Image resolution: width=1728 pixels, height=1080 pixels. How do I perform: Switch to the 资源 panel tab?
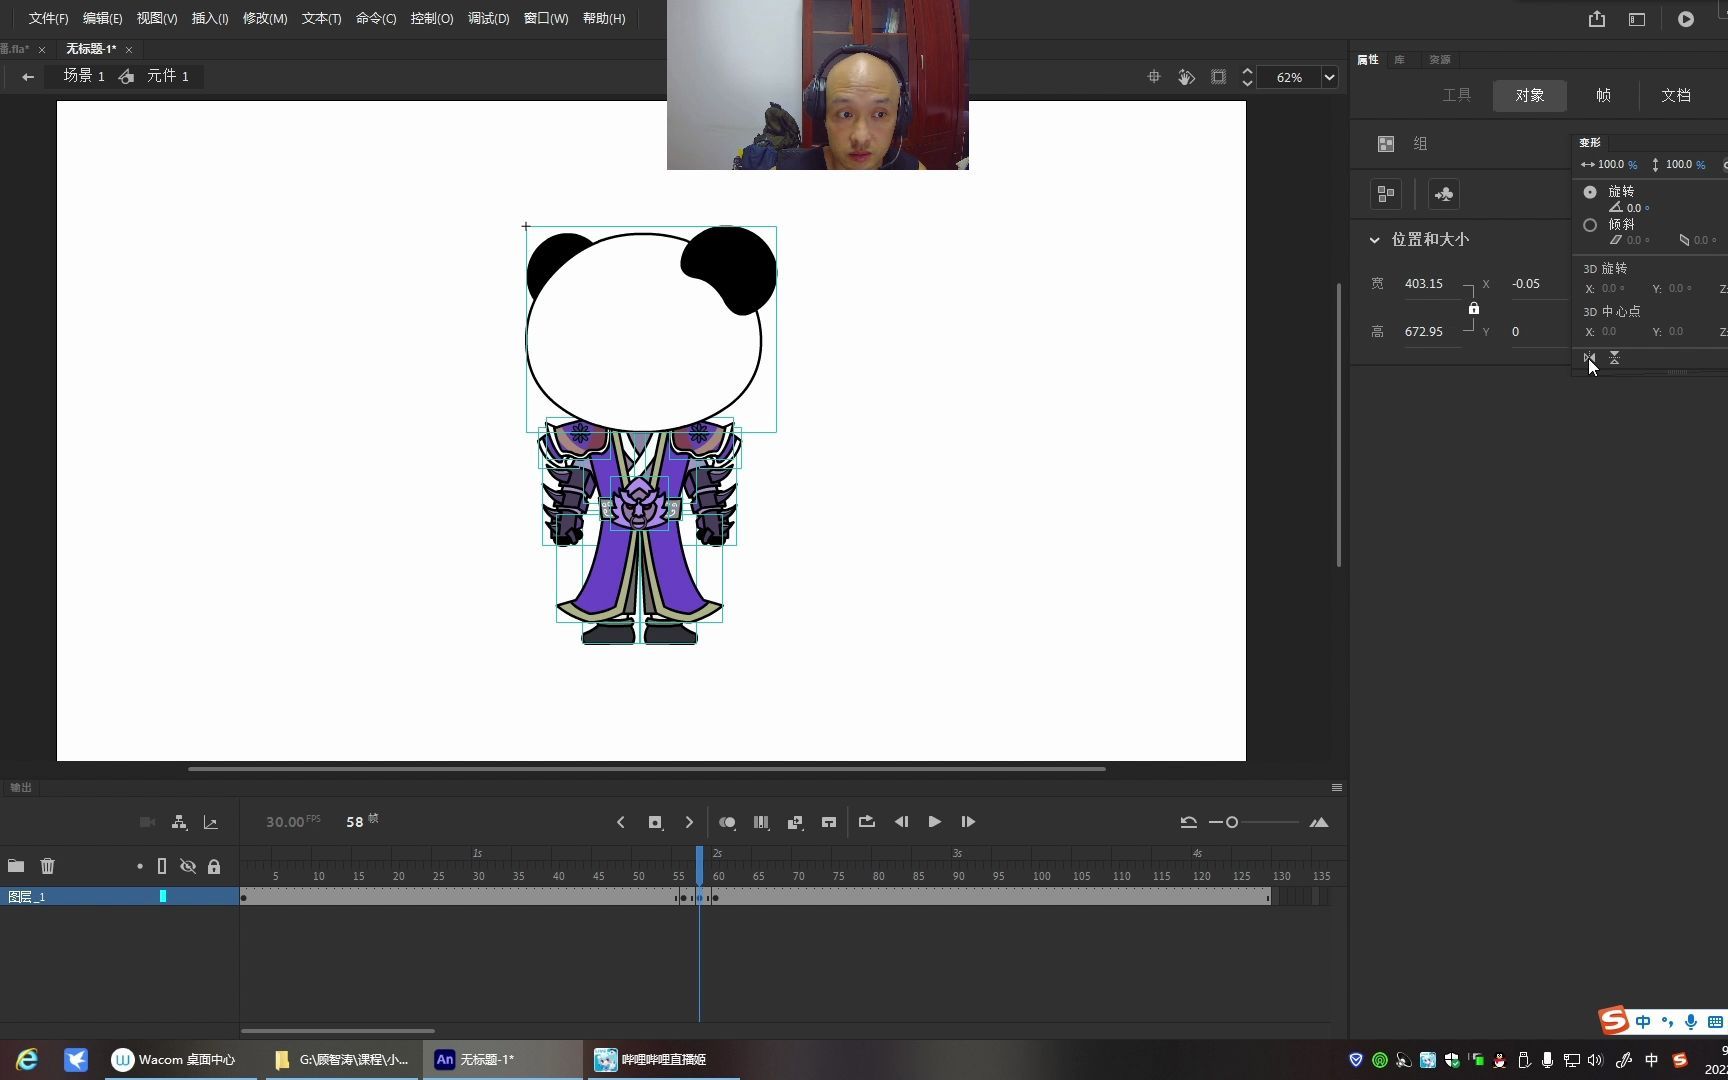pos(1439,60)
